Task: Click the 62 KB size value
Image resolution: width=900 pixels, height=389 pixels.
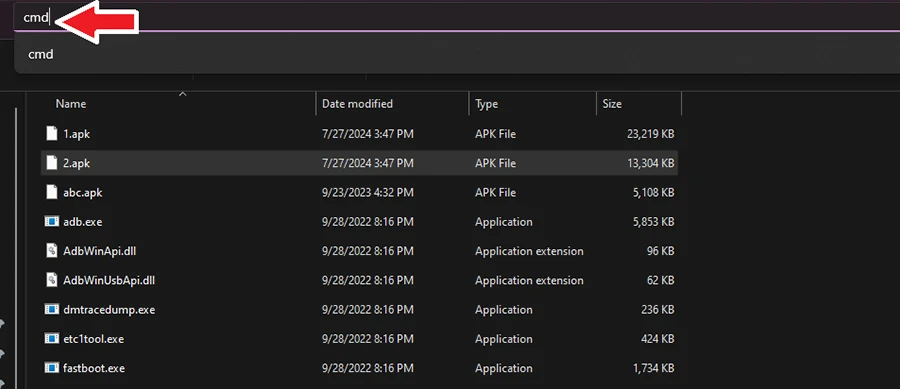Action: pos(660,281)
